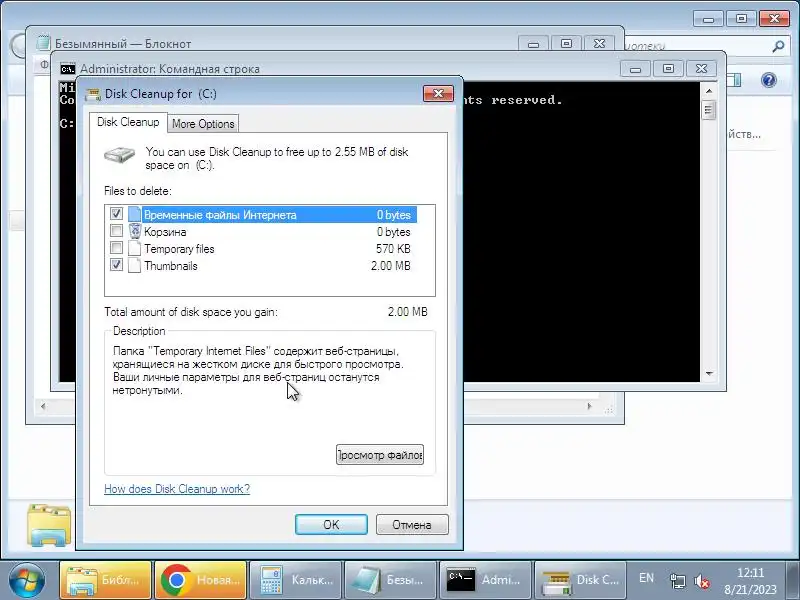Viewport: 800px width, 600px height.
Task: Click the muted volume tray icon
Action: tap(702, 581)
